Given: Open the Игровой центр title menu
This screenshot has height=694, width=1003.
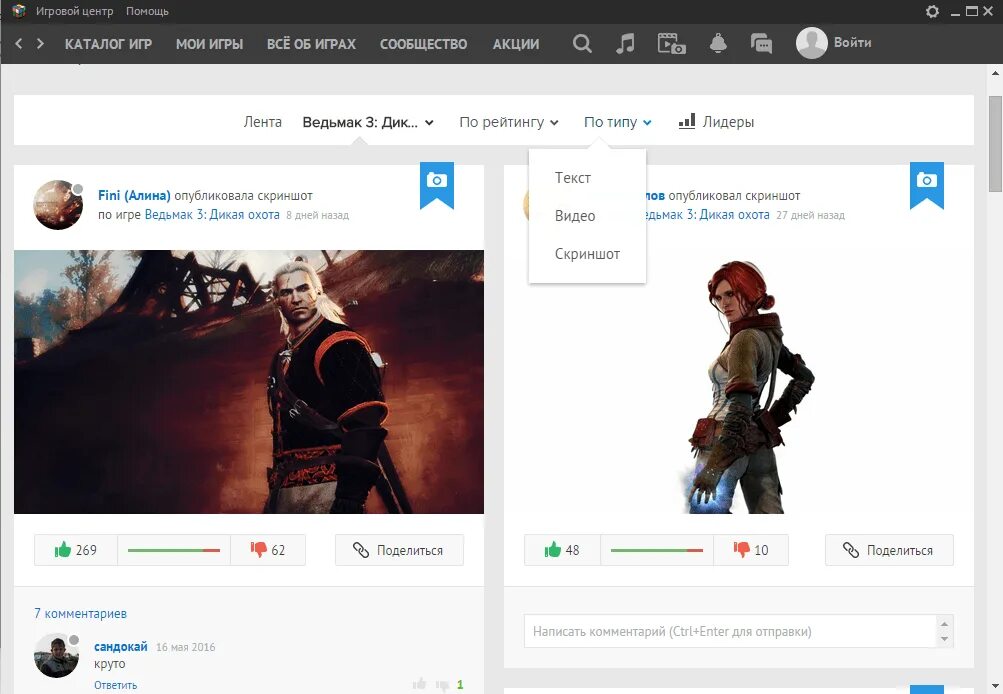Looking at the screenshot, I should (74, 11).
